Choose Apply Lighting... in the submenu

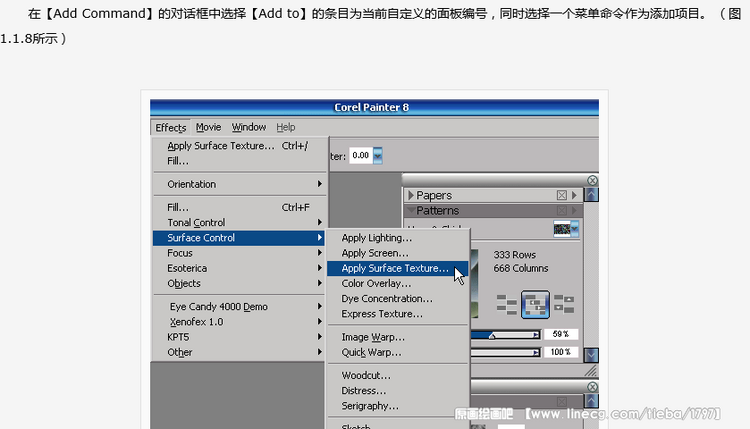[x=398, y=238]
